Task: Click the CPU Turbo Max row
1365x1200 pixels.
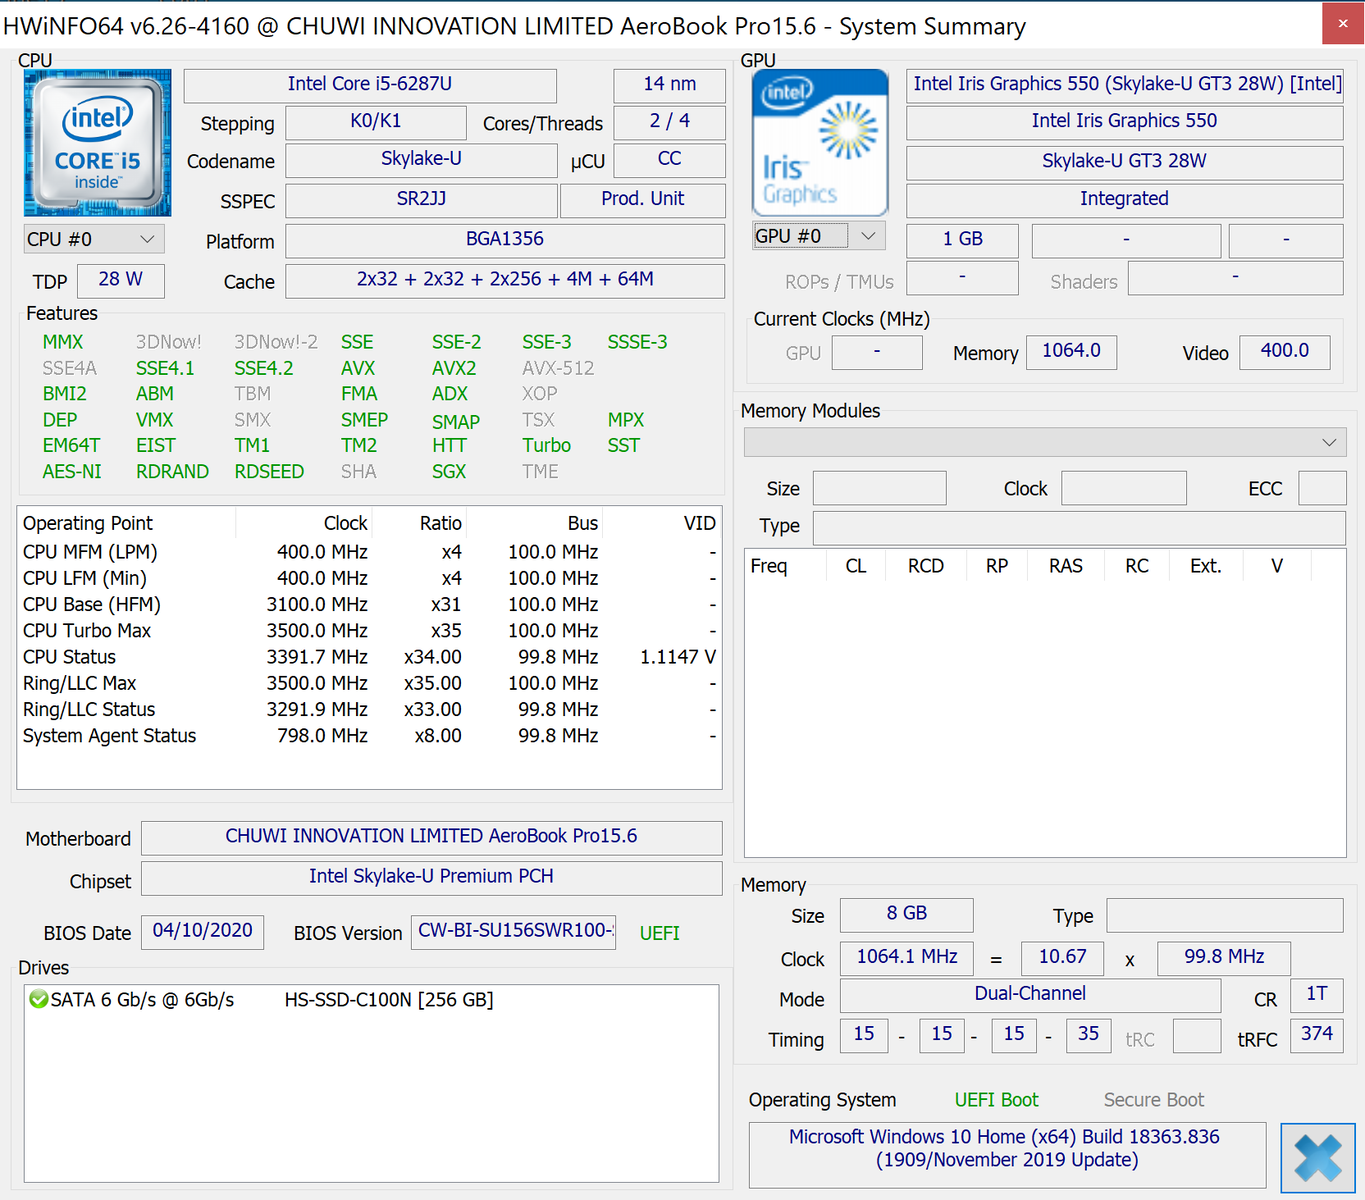Action: [x=369, y=631]
